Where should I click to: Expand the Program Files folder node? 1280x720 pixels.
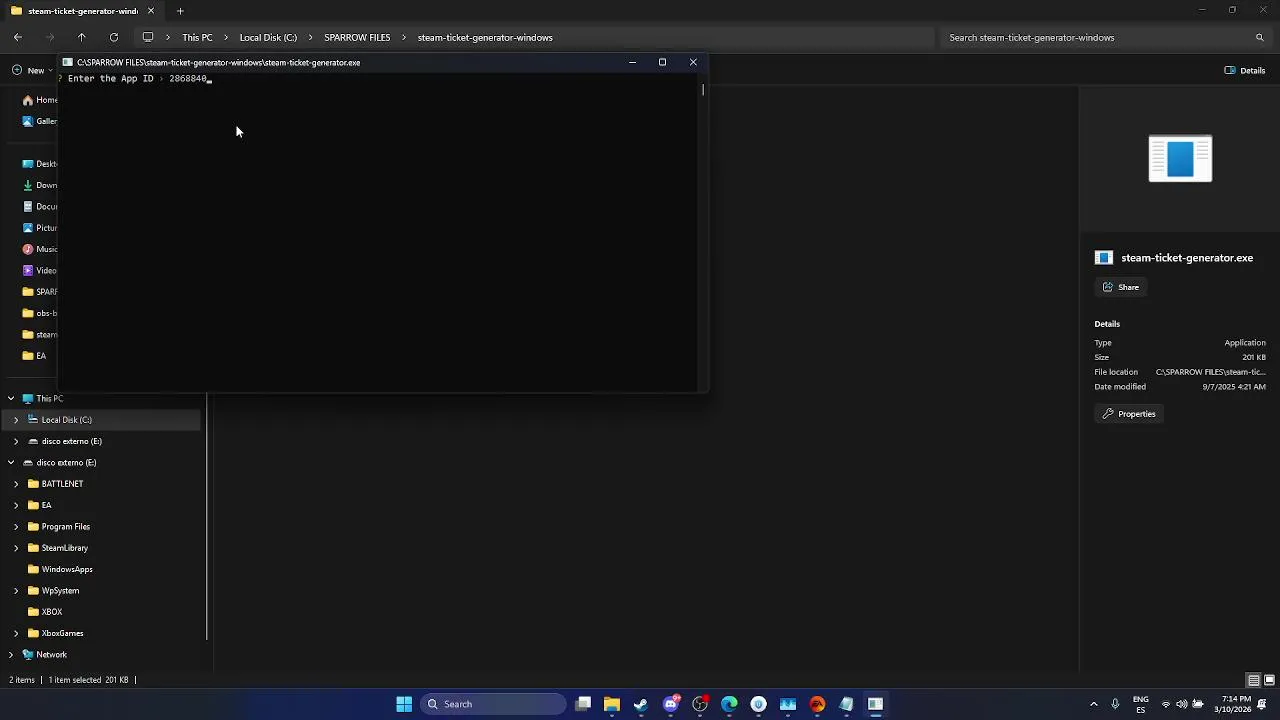[16, 526]
